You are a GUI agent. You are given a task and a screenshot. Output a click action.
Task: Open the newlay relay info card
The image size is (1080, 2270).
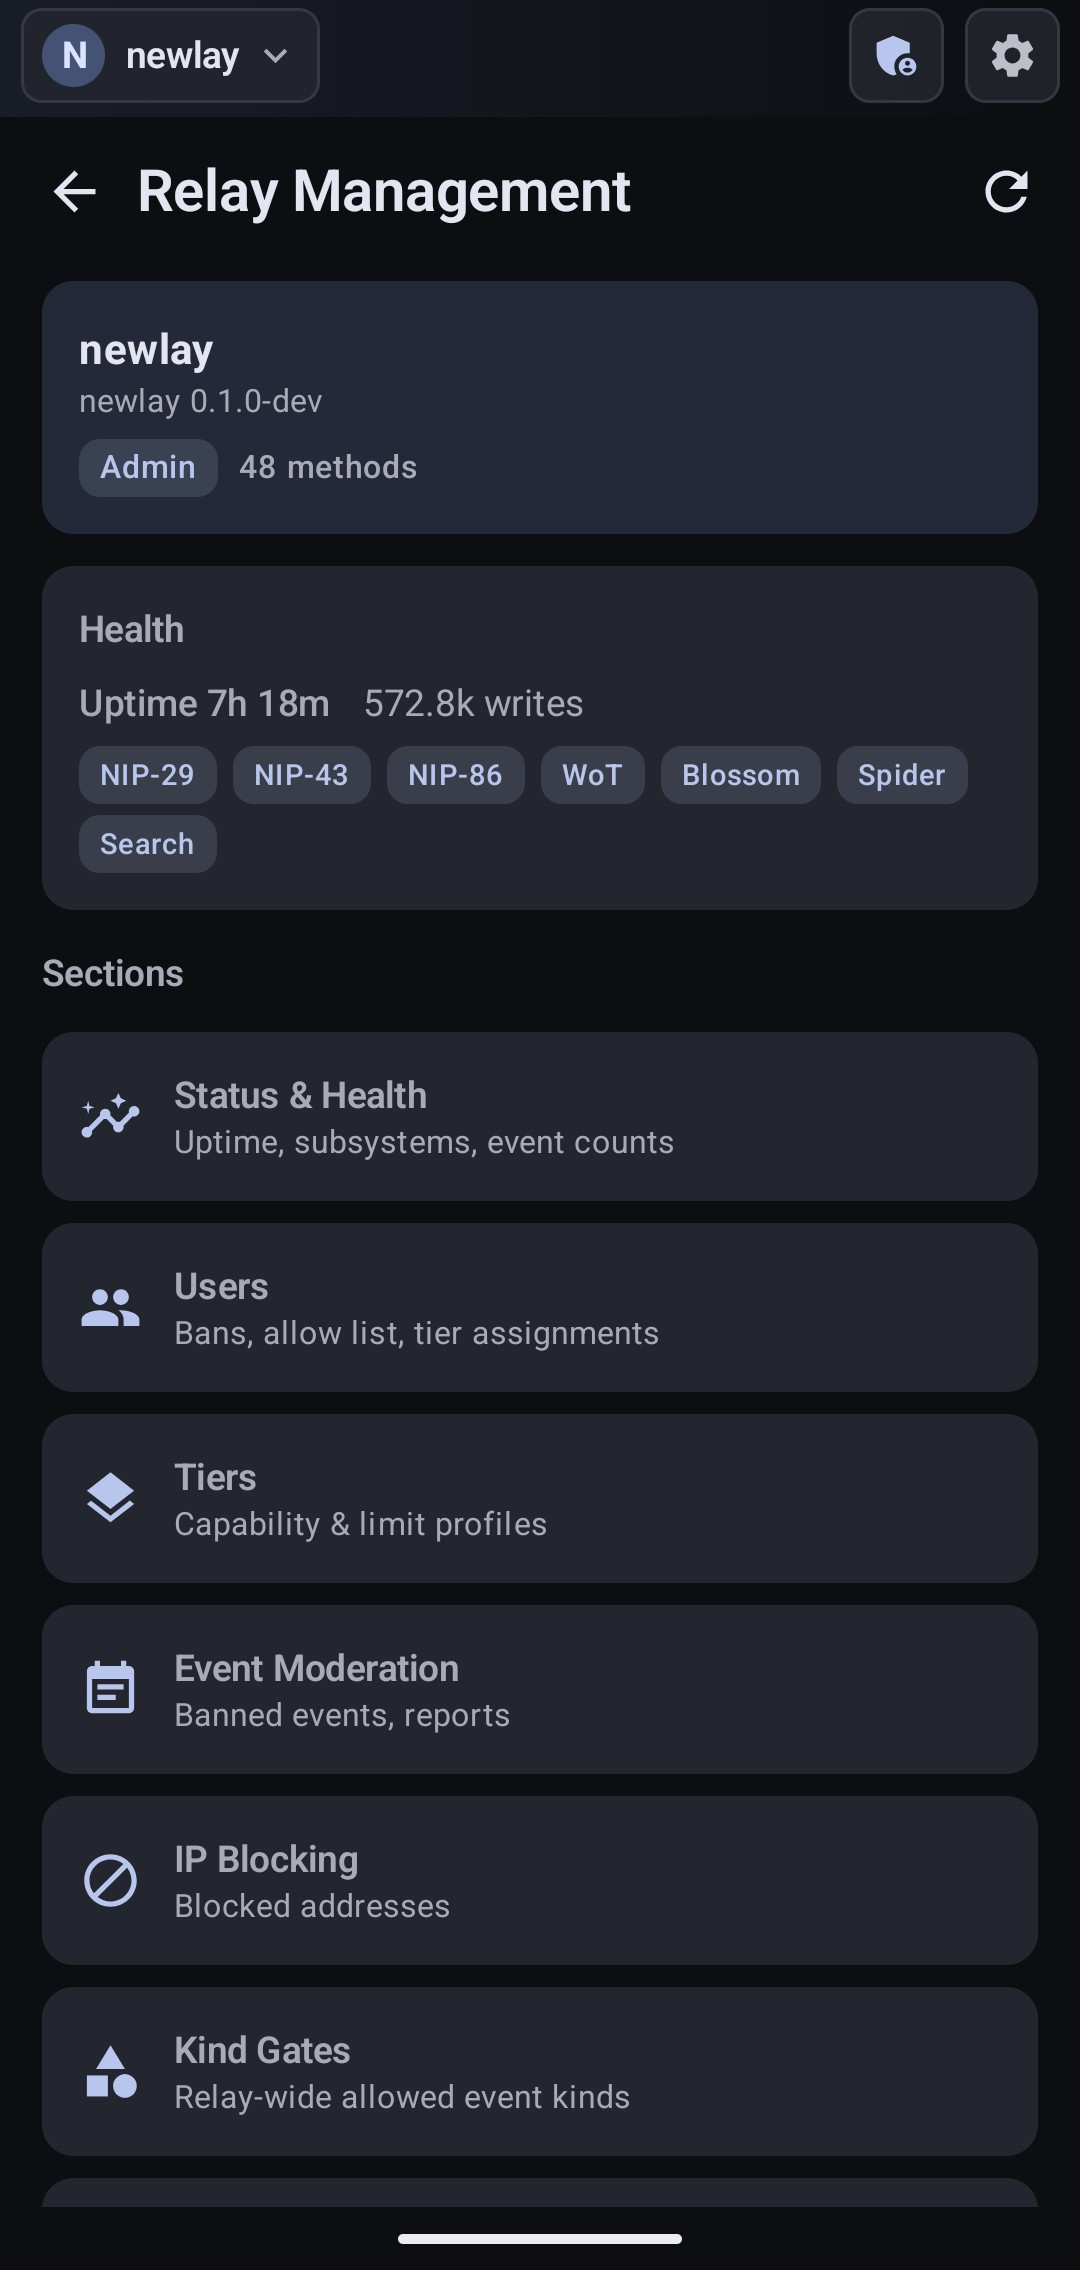[540, 407]
